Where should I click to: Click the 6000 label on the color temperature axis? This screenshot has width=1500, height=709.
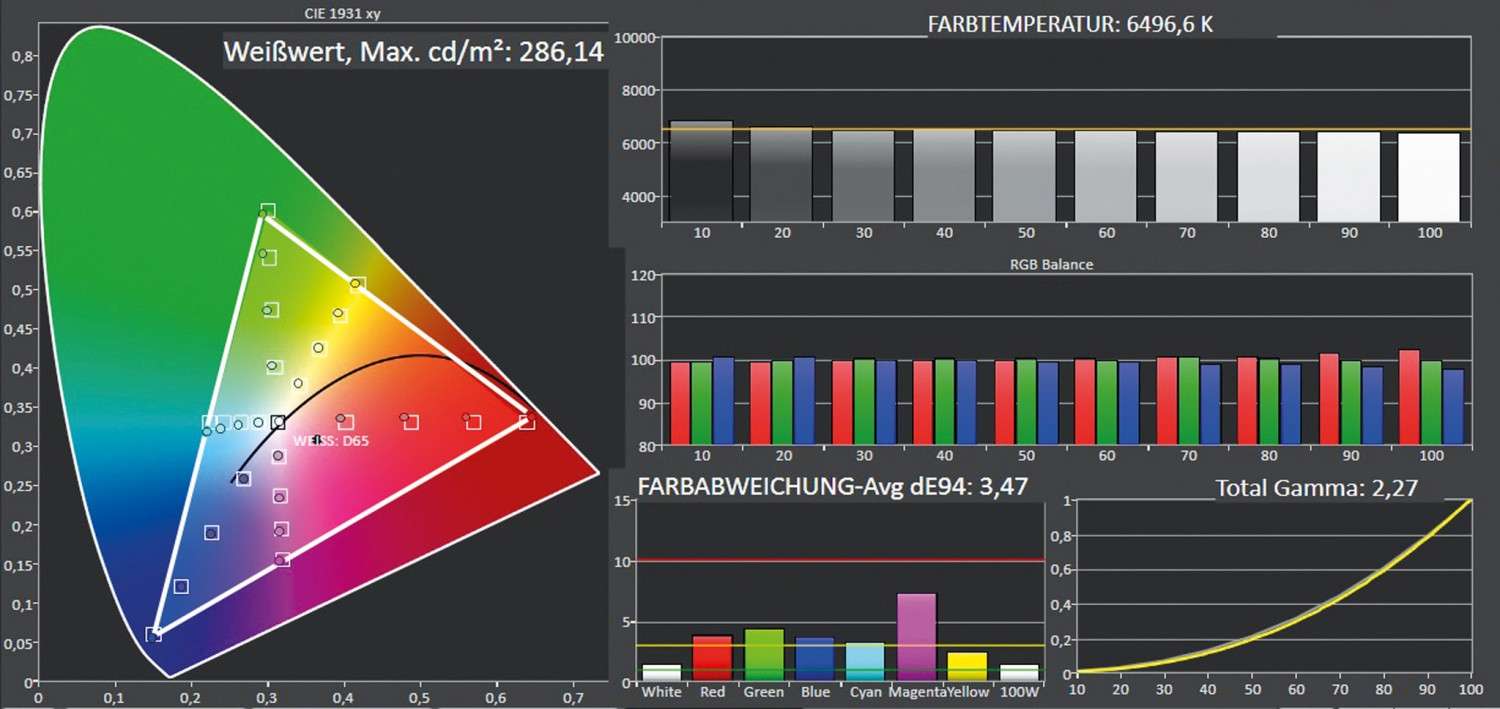click(x=637, y=144)
